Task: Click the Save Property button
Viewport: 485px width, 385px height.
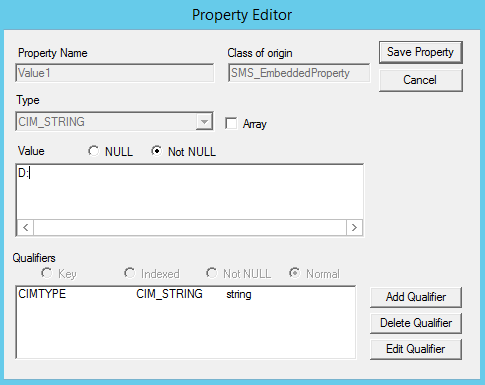Action: click(x=421, y=52)
